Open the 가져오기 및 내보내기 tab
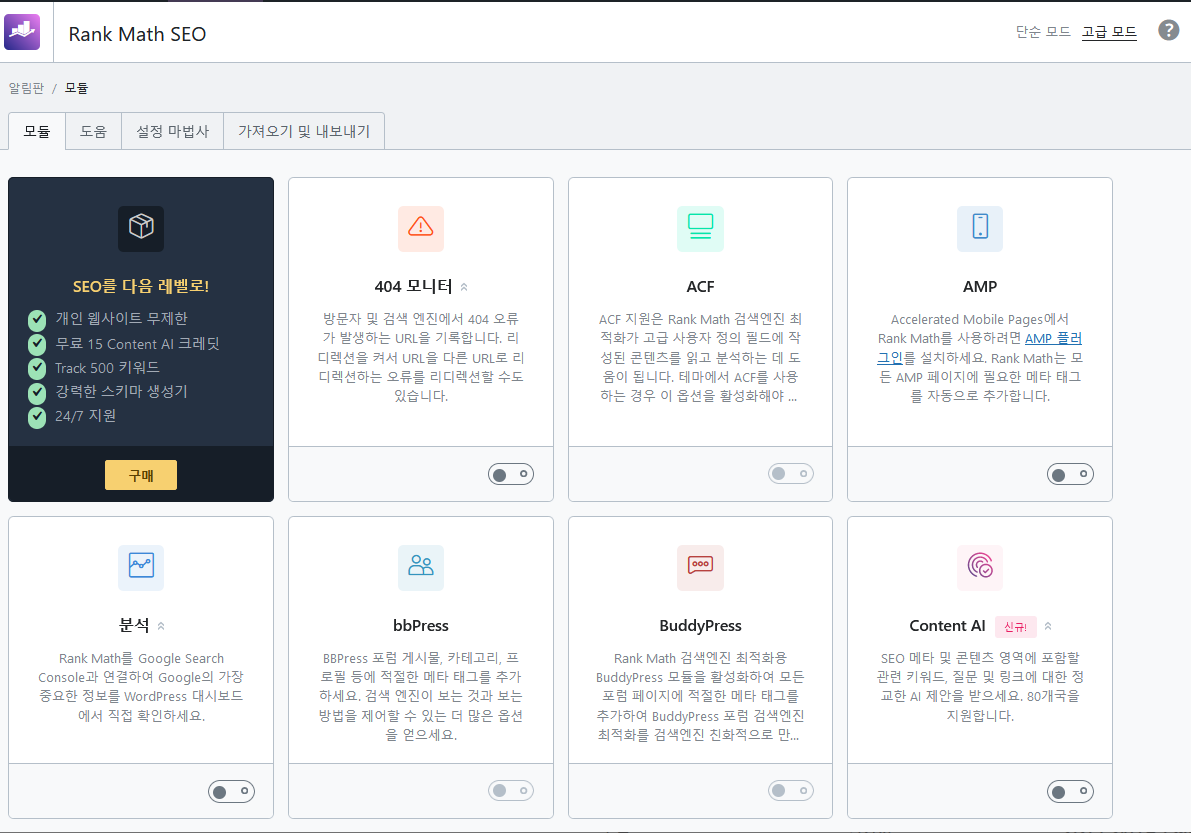The image size is (1191, 833). point(304,131)
